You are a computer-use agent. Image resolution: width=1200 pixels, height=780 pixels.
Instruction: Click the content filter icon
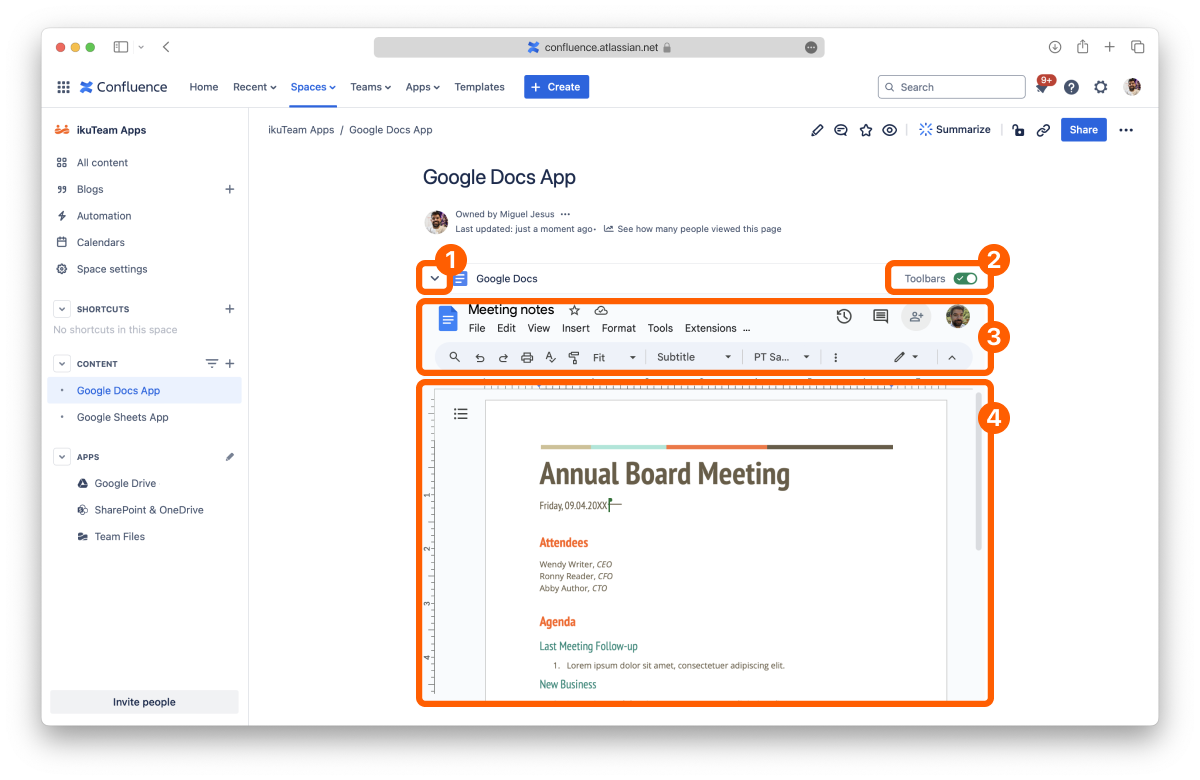pyautogui.click(x=211, y=364)
